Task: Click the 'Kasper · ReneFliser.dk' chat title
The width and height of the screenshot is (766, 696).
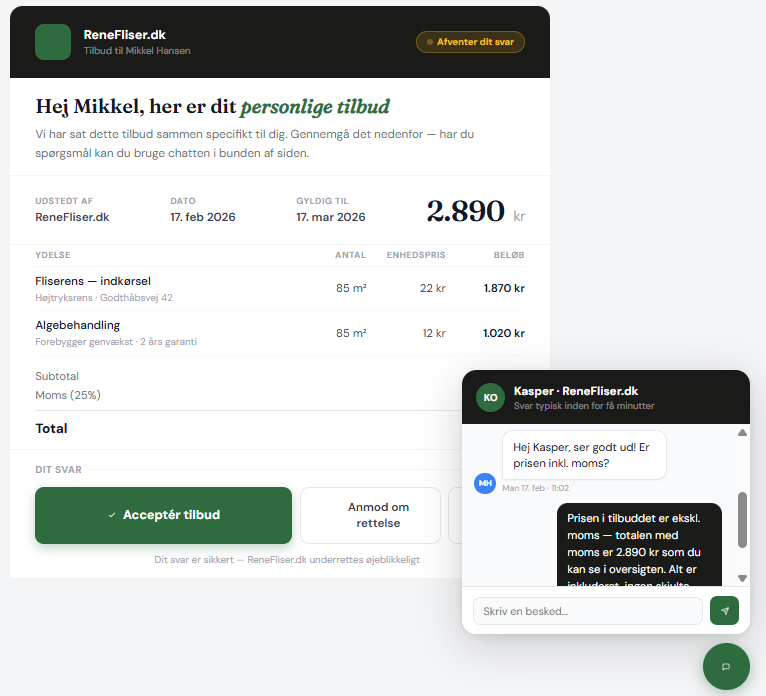Action: (575, 391)
